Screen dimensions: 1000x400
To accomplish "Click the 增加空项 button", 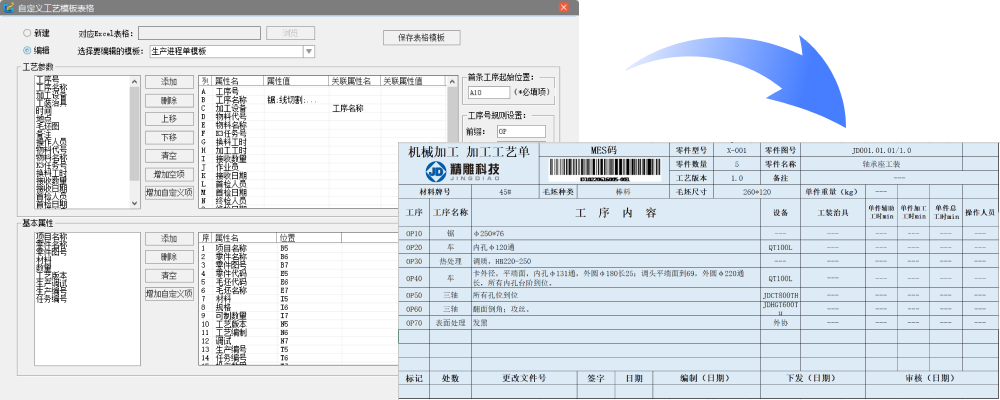I will [x=169, y=174].
